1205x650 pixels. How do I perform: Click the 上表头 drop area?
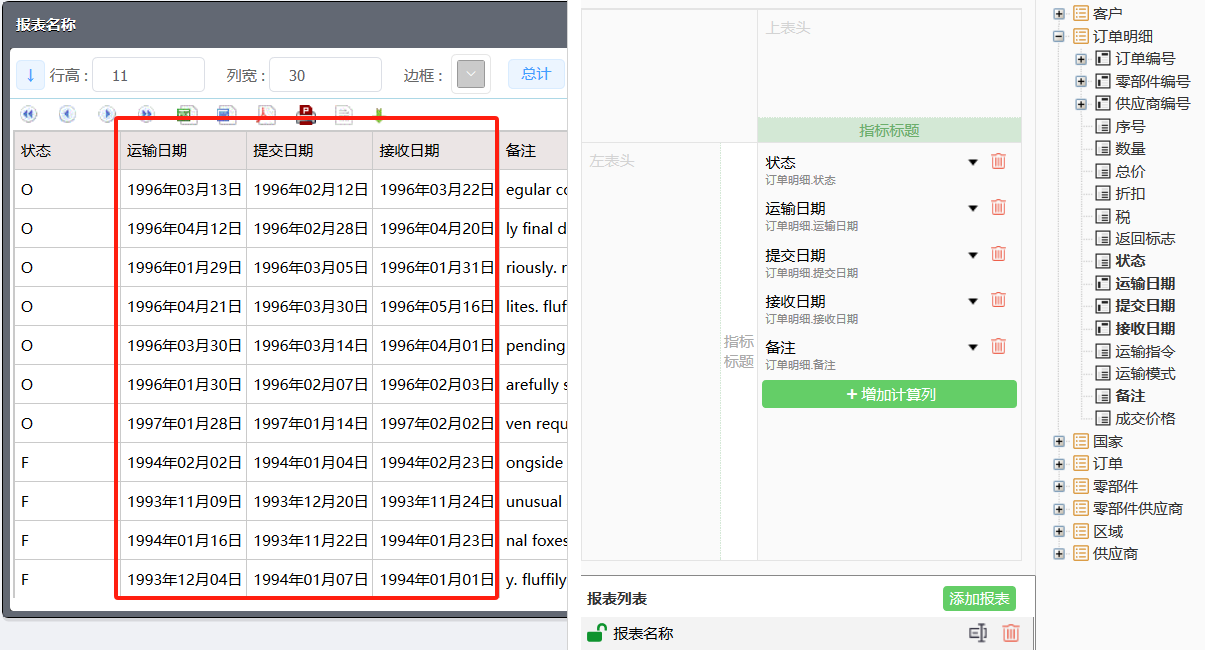pos(889,65)
